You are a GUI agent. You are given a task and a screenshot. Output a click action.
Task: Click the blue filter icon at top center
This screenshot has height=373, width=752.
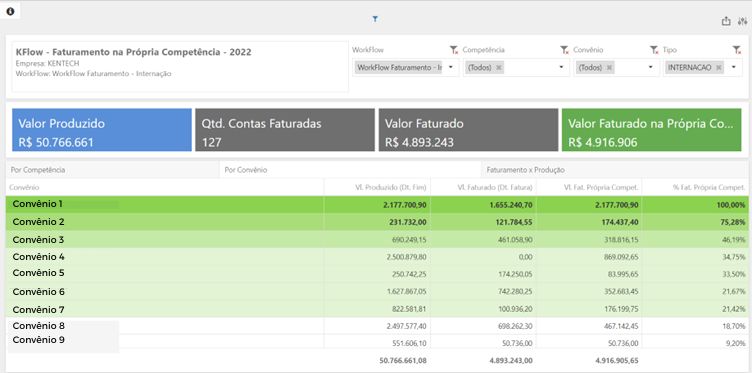coord(375,19)
